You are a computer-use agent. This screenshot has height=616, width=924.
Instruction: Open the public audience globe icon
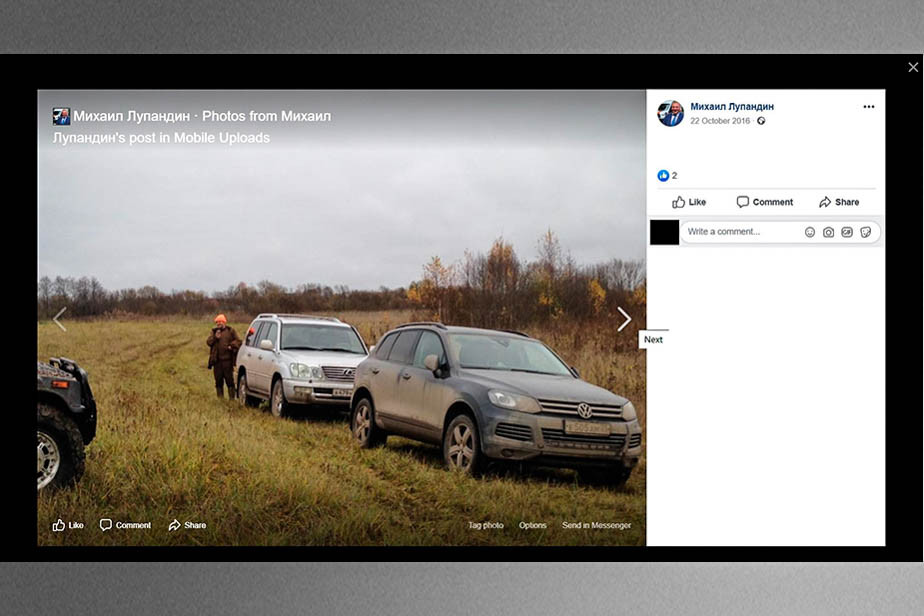[x=761, y=121]
